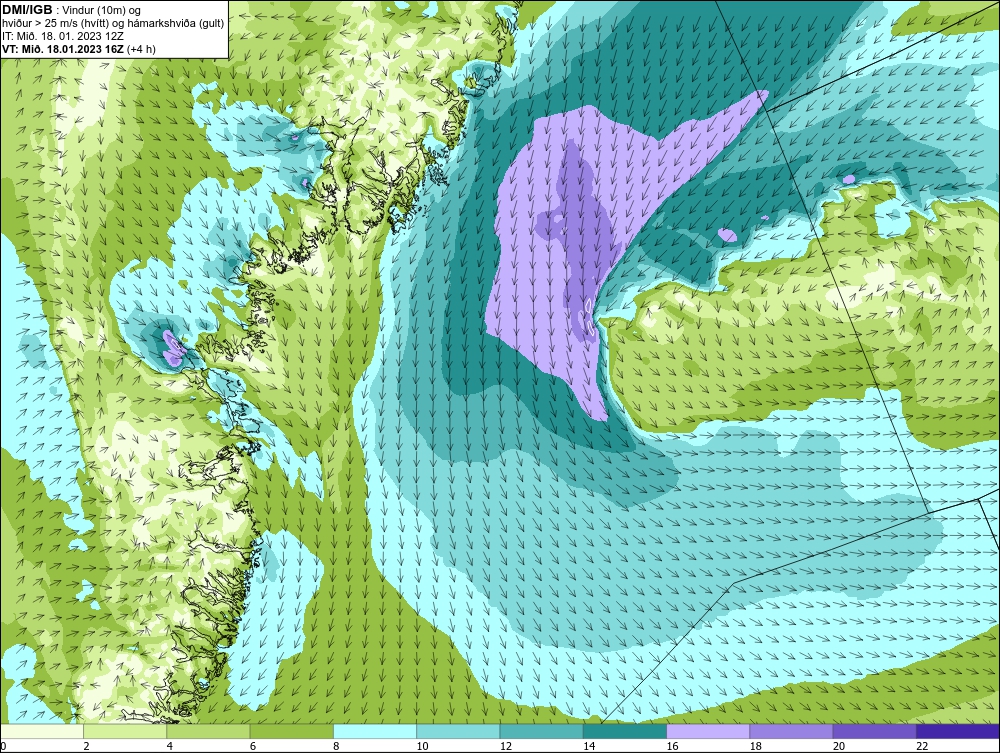This screenshot has height=753, width=1000.
Task: Click the olive green 6–8 m/s legend swatch
Action: click(291, 731)
